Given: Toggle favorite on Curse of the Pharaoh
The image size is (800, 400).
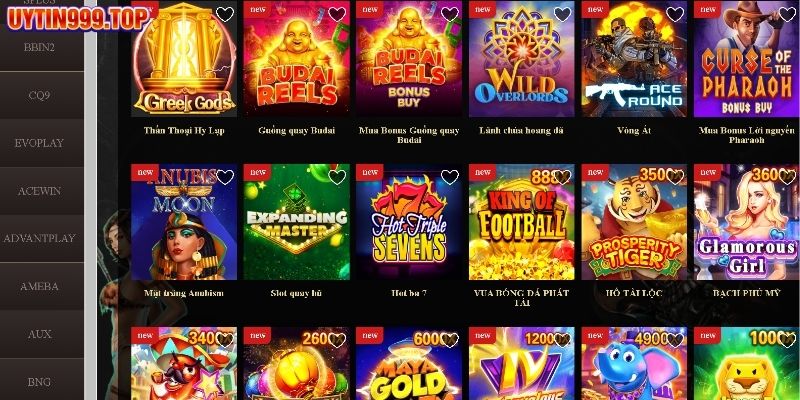Looking at the screenshot, I should (787, 14).
